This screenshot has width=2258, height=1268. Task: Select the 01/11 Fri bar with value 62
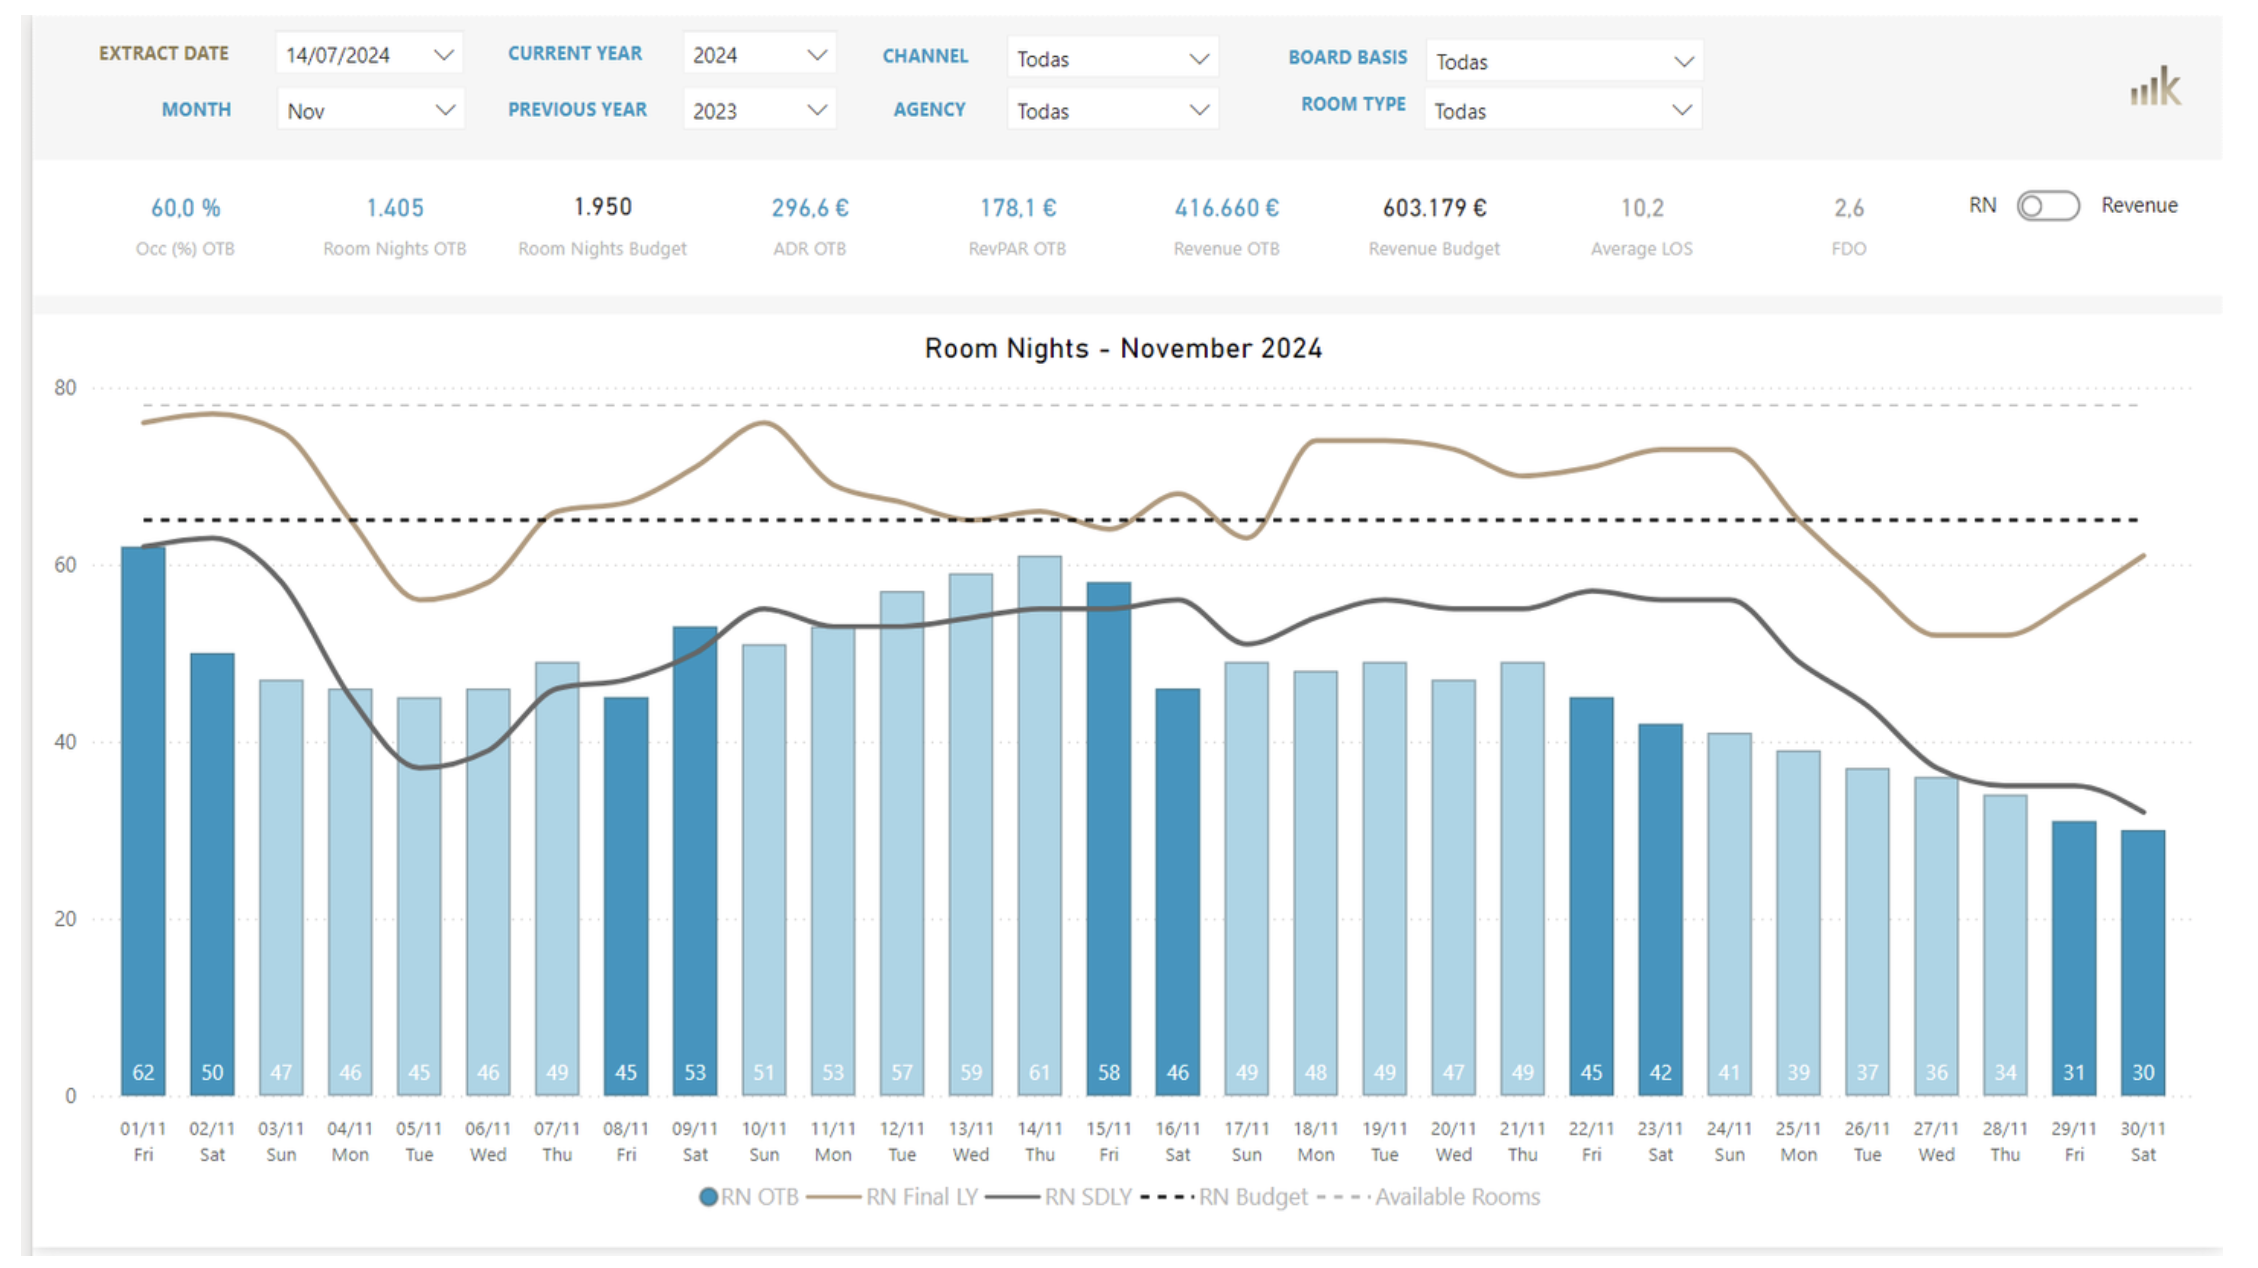pyautogui.click(x=143, y=821)
